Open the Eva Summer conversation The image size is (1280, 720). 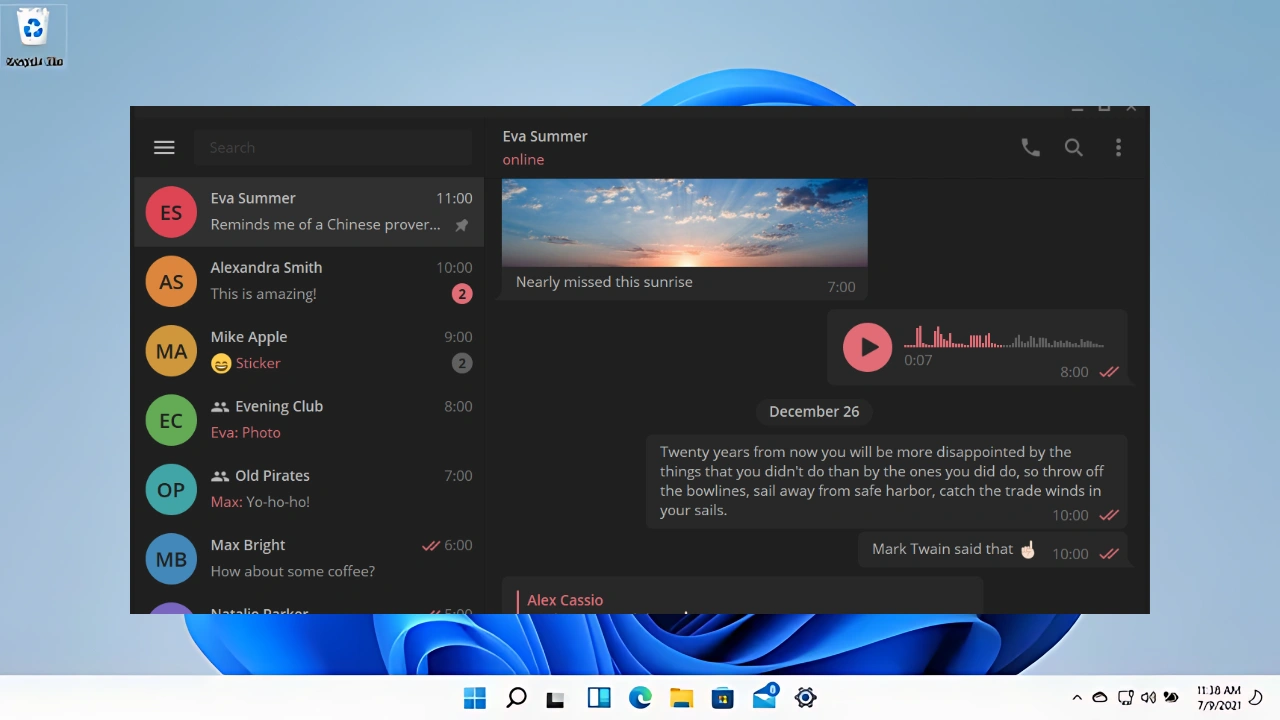(x=309, y=212)
